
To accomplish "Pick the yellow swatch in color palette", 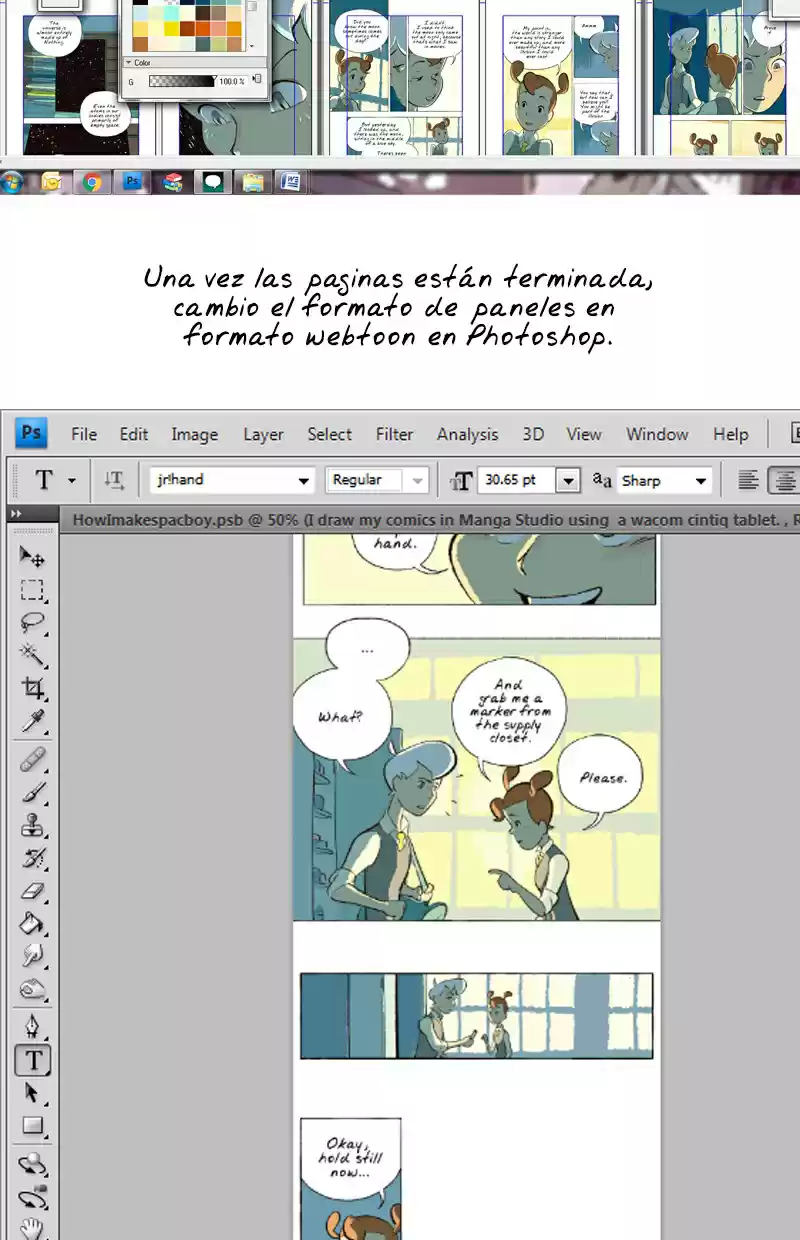I will (x=172, y=28).
